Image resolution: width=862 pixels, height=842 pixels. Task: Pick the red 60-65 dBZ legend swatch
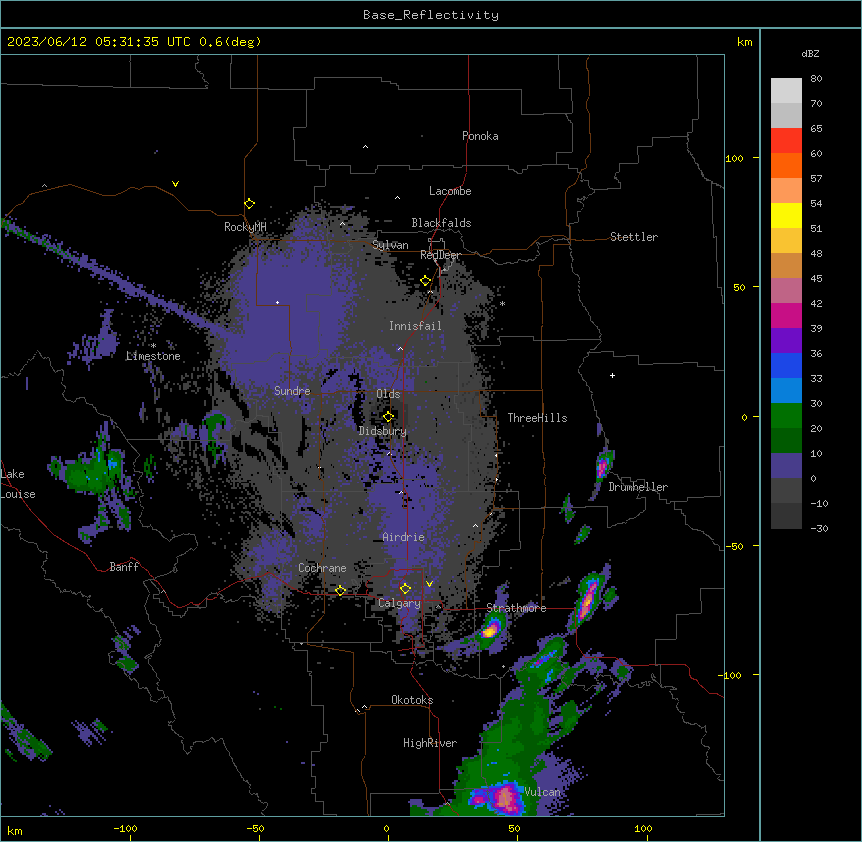tap(786, 140)
